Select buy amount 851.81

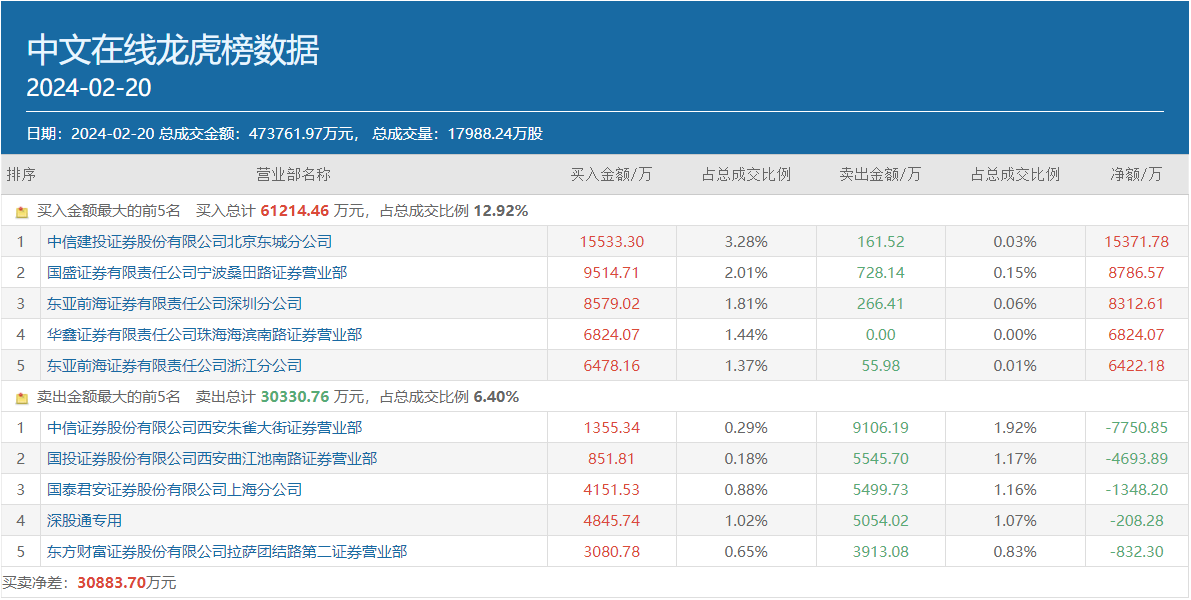click(x=611, y=459)
